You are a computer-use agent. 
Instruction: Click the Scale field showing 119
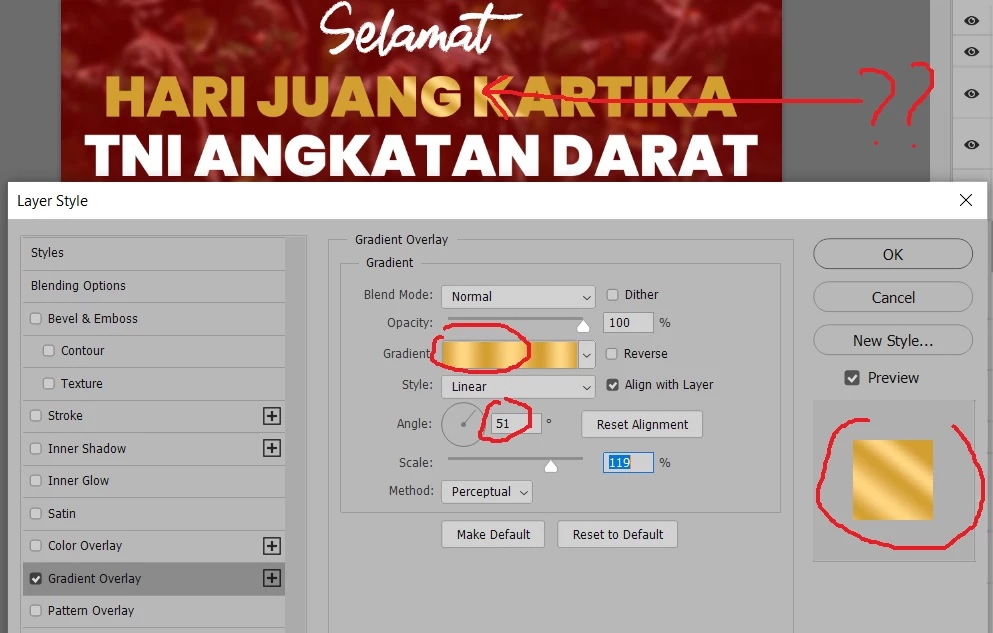point(628,463)
